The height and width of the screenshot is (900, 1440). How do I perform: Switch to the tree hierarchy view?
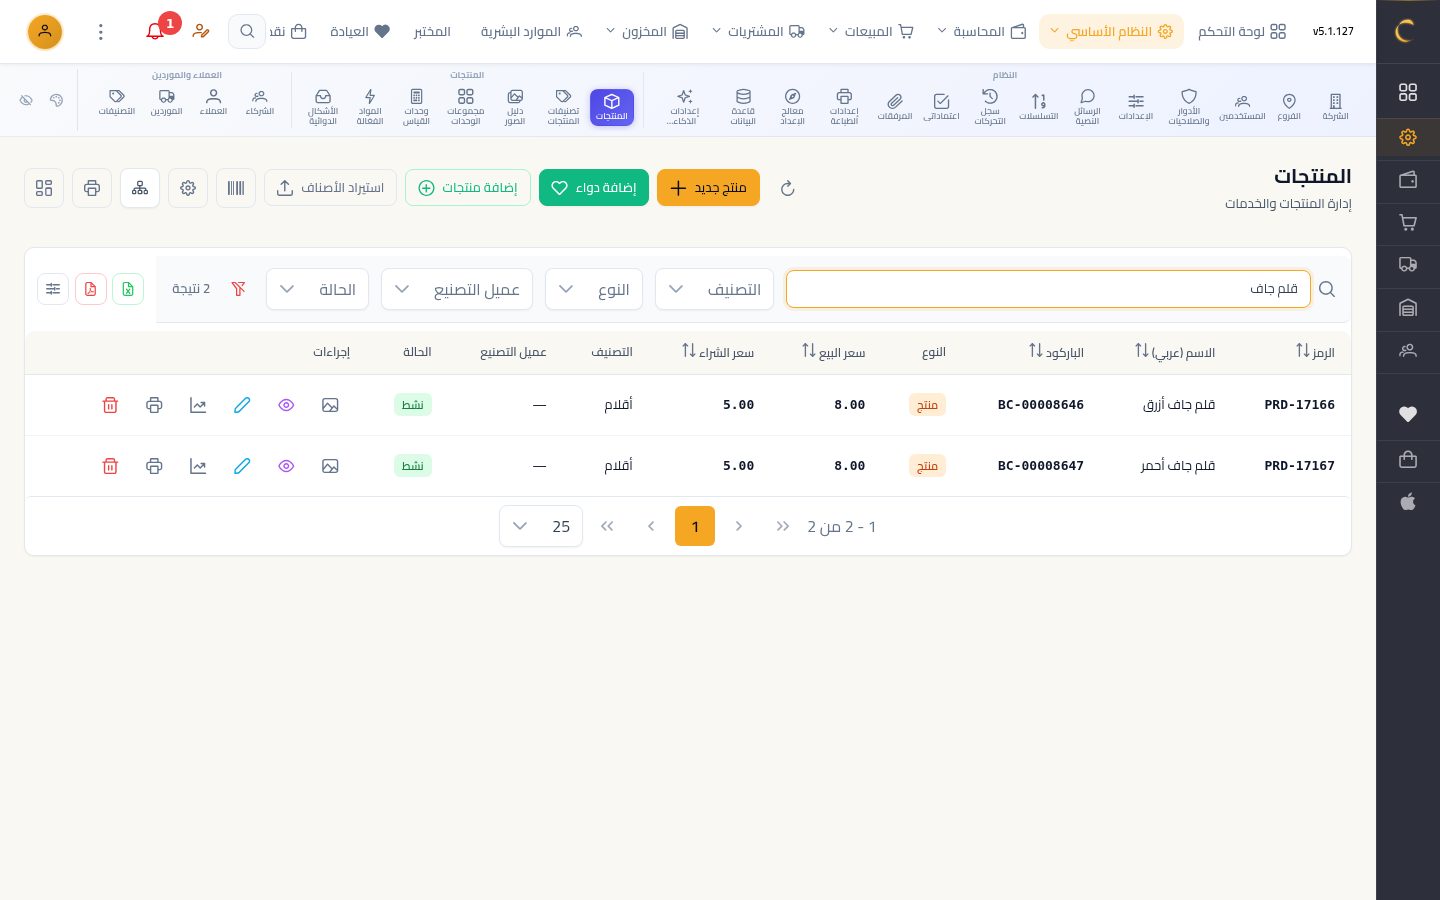(140, 188)
